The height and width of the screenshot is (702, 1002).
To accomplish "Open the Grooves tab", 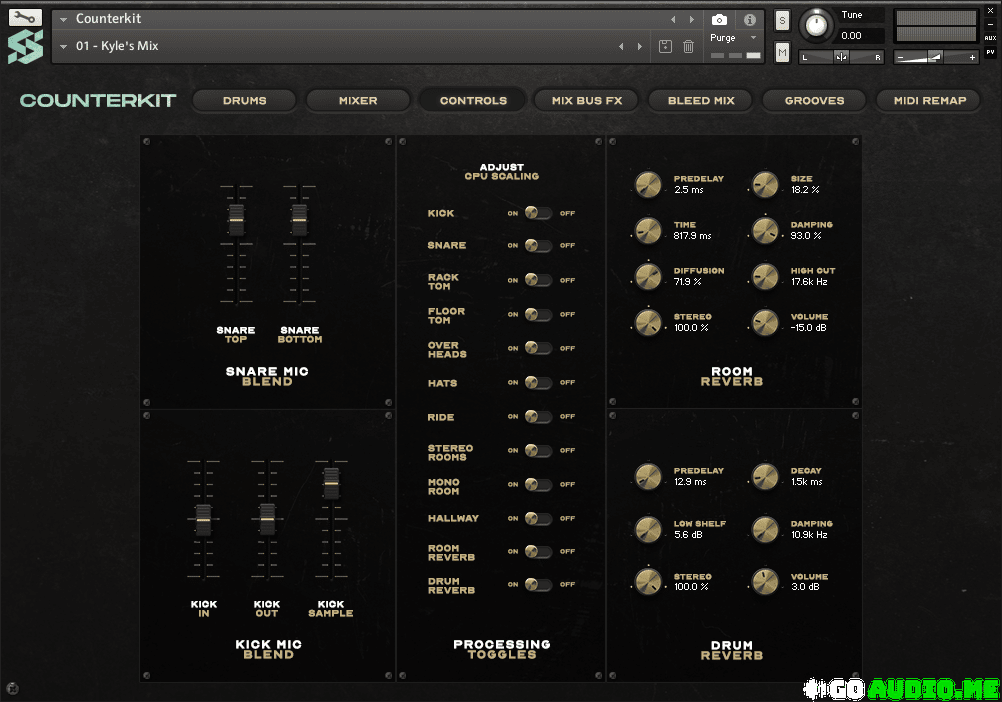I will [814, 100].
